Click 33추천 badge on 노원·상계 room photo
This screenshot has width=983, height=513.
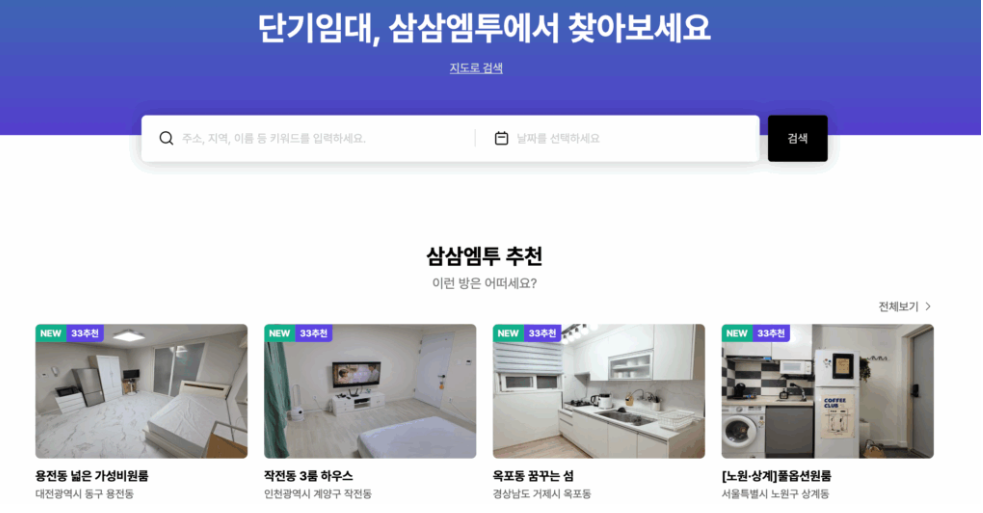770,333
